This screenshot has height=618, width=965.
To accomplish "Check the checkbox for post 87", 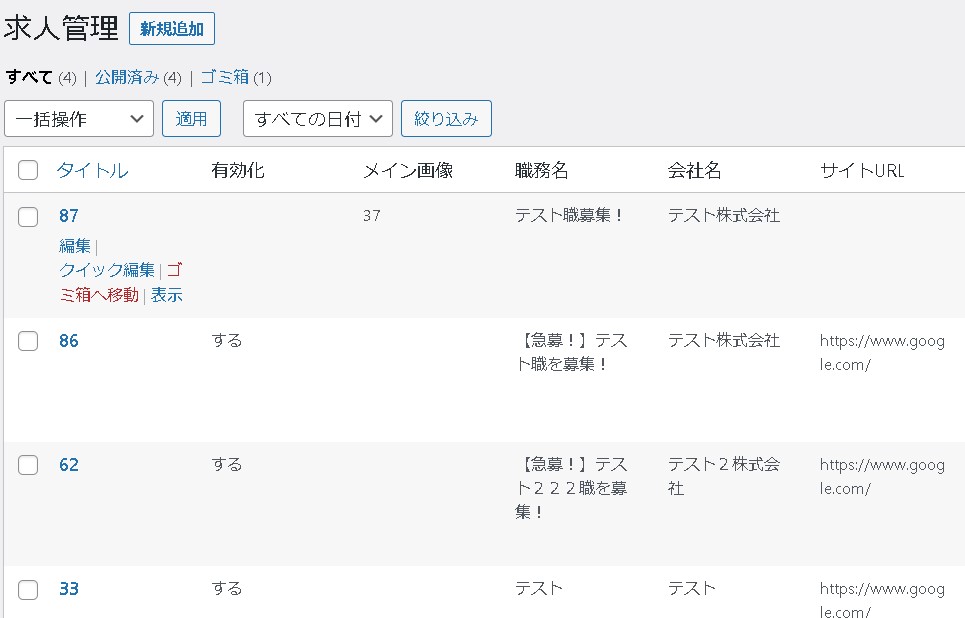I will (28, 216).
